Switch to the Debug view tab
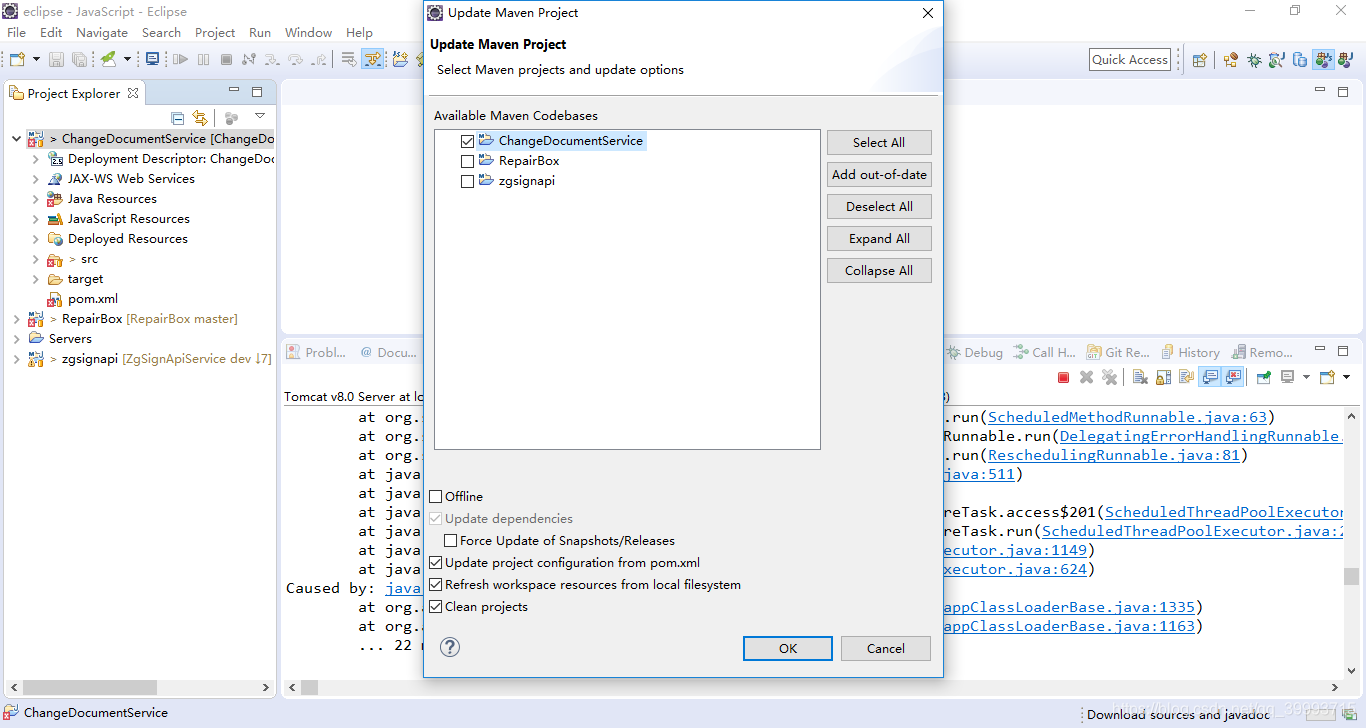The image size is (1366, 728). [974, 352]
